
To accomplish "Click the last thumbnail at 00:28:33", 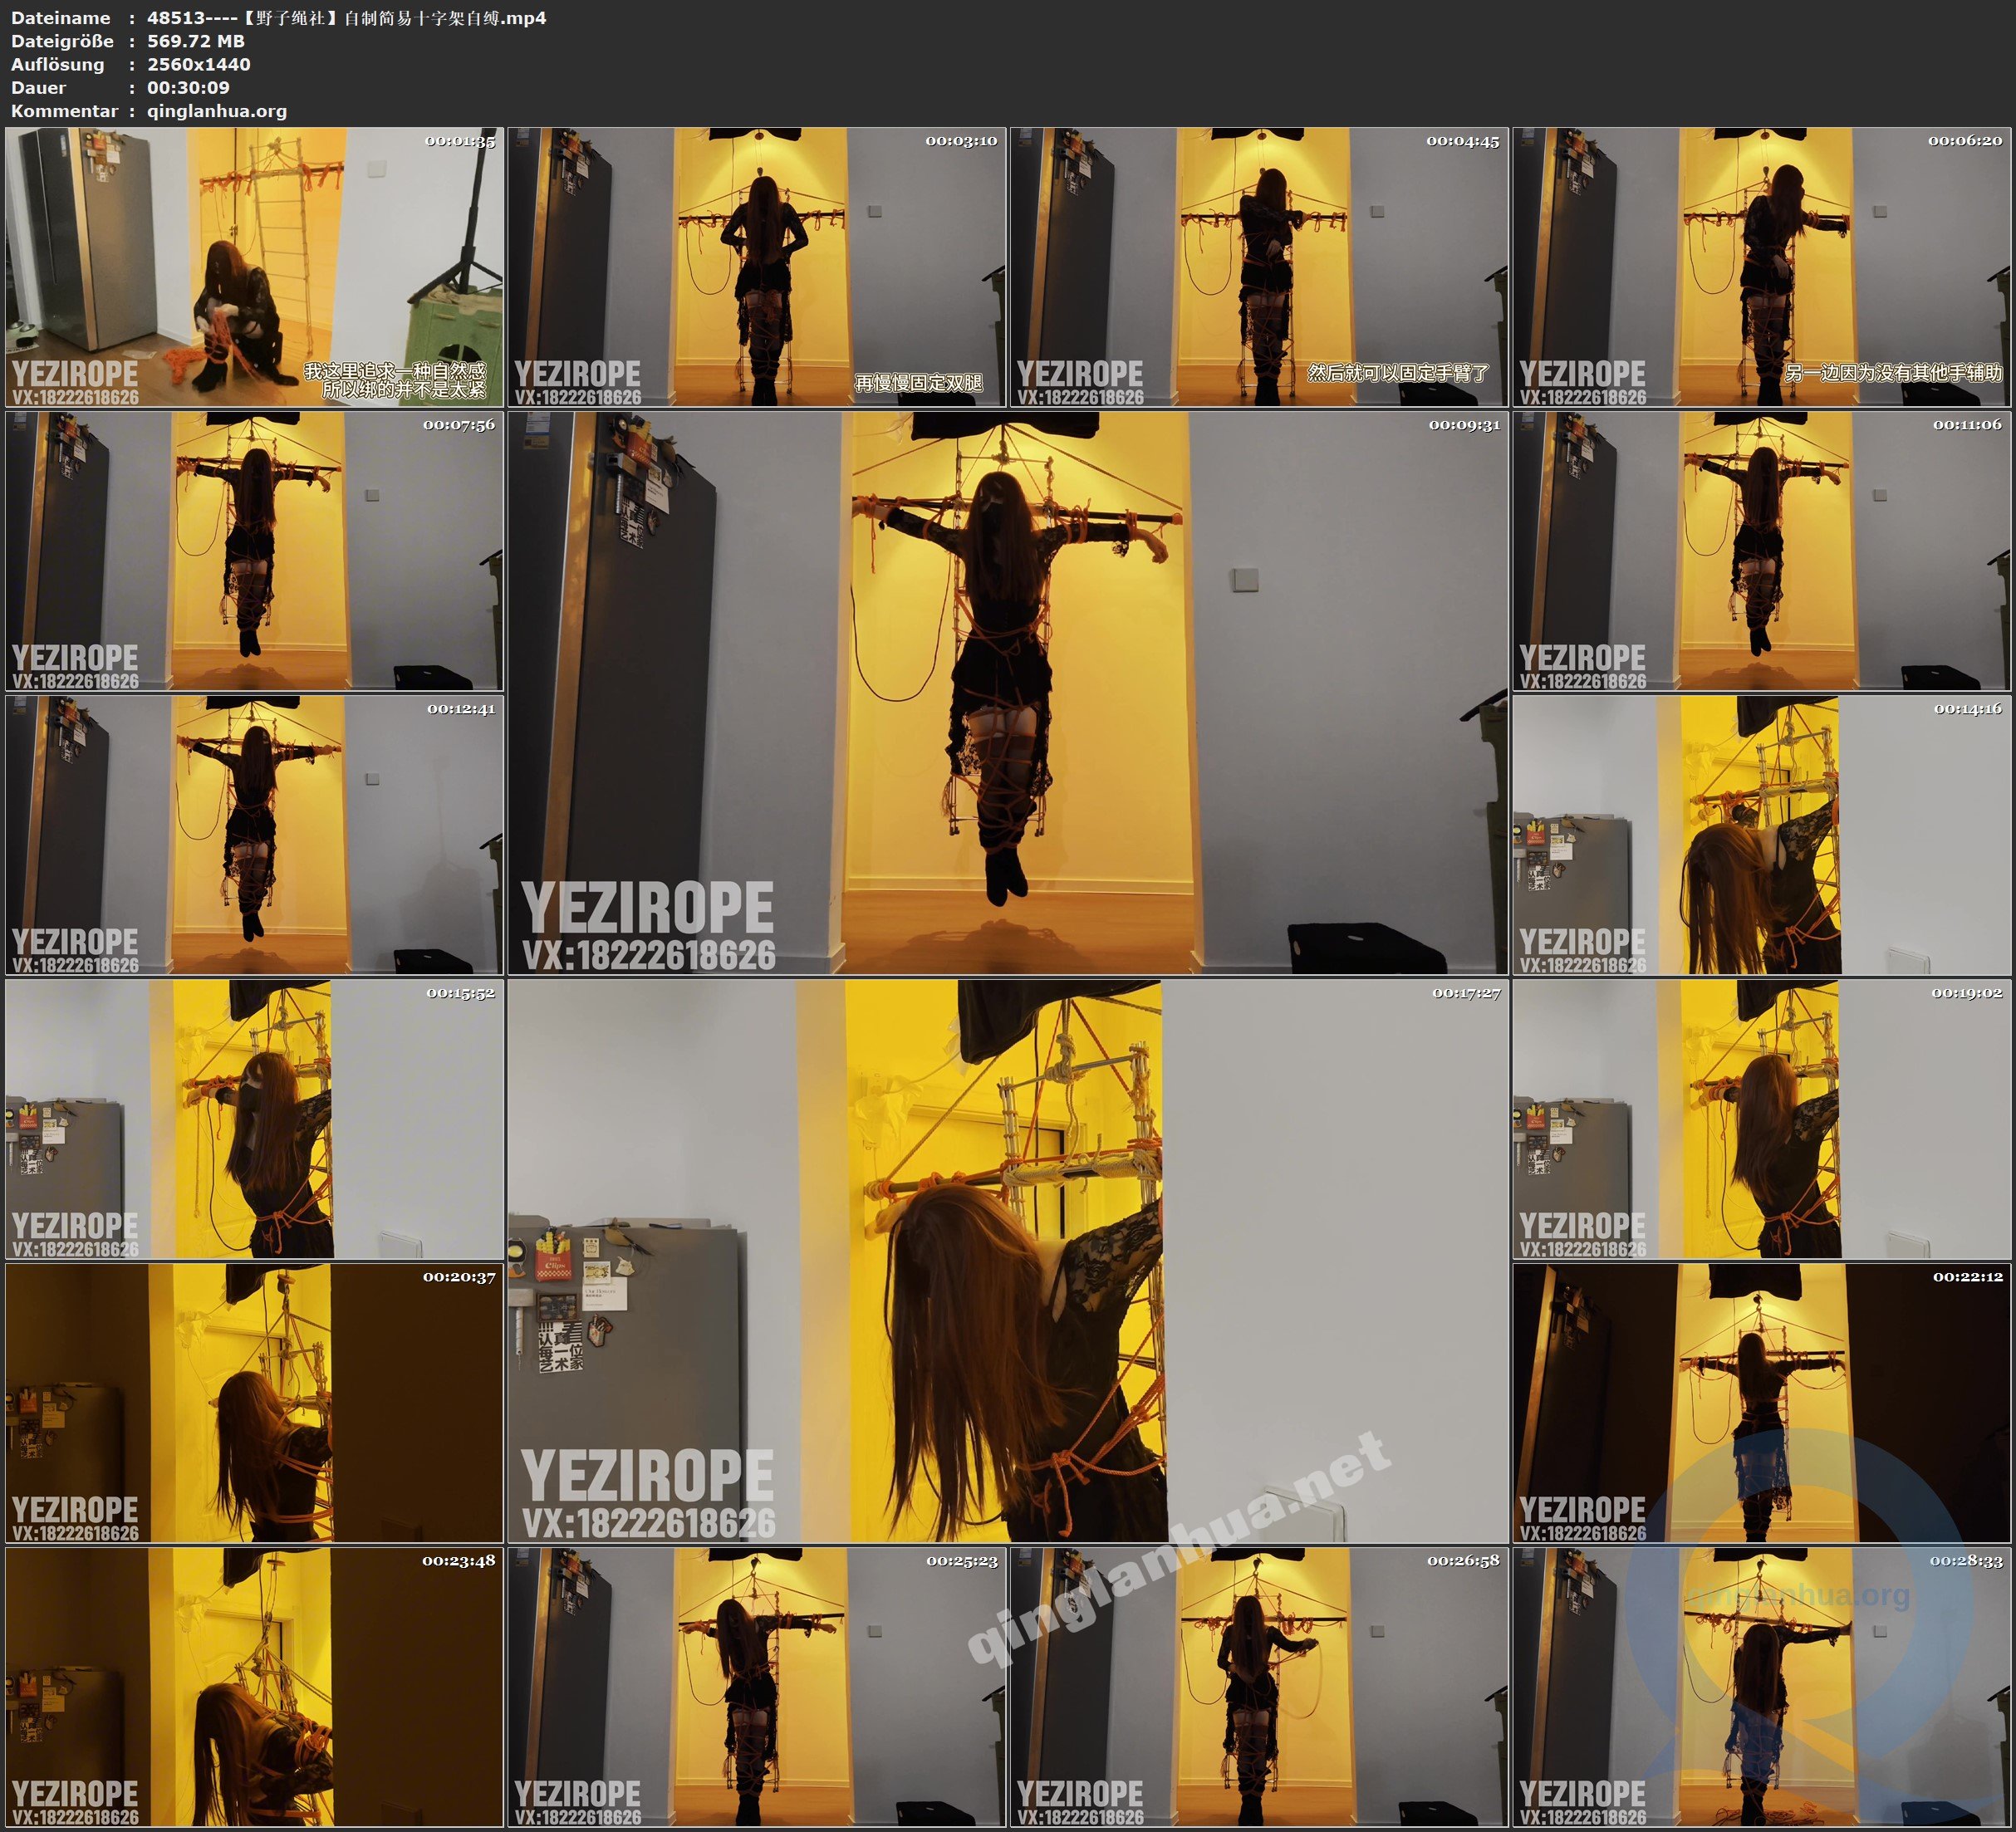I will pos(1761,1686).
